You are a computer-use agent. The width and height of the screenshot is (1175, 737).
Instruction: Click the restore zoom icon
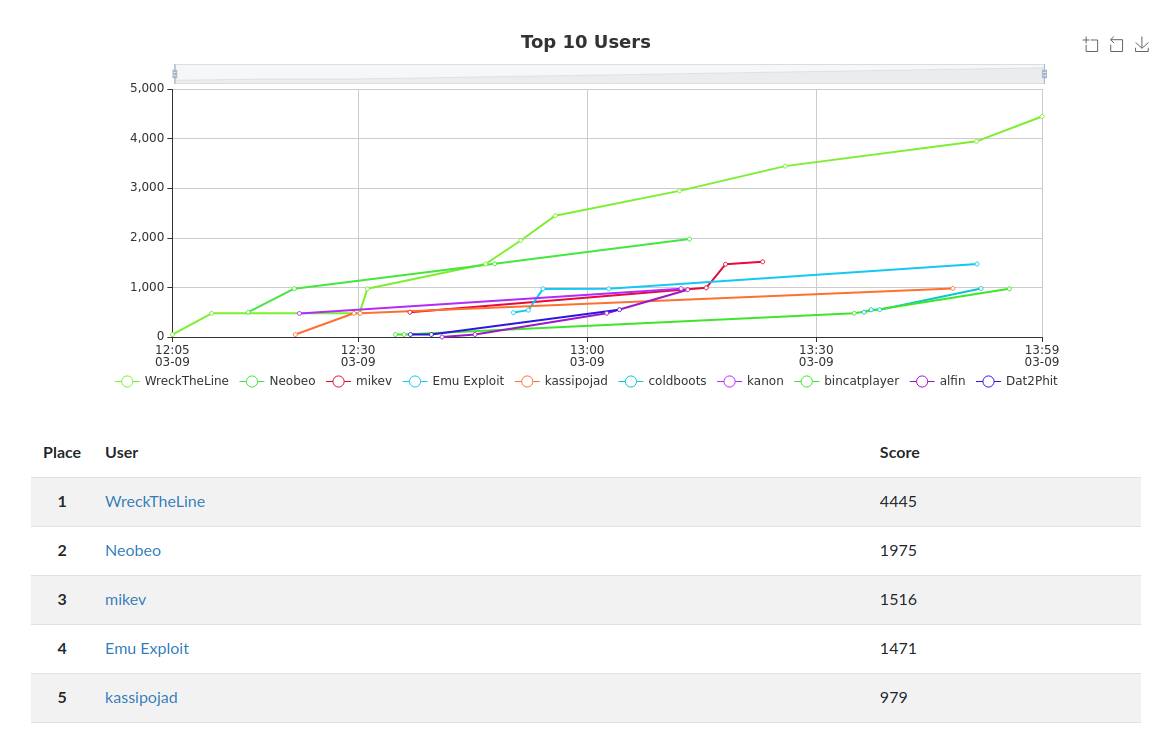1116,44
